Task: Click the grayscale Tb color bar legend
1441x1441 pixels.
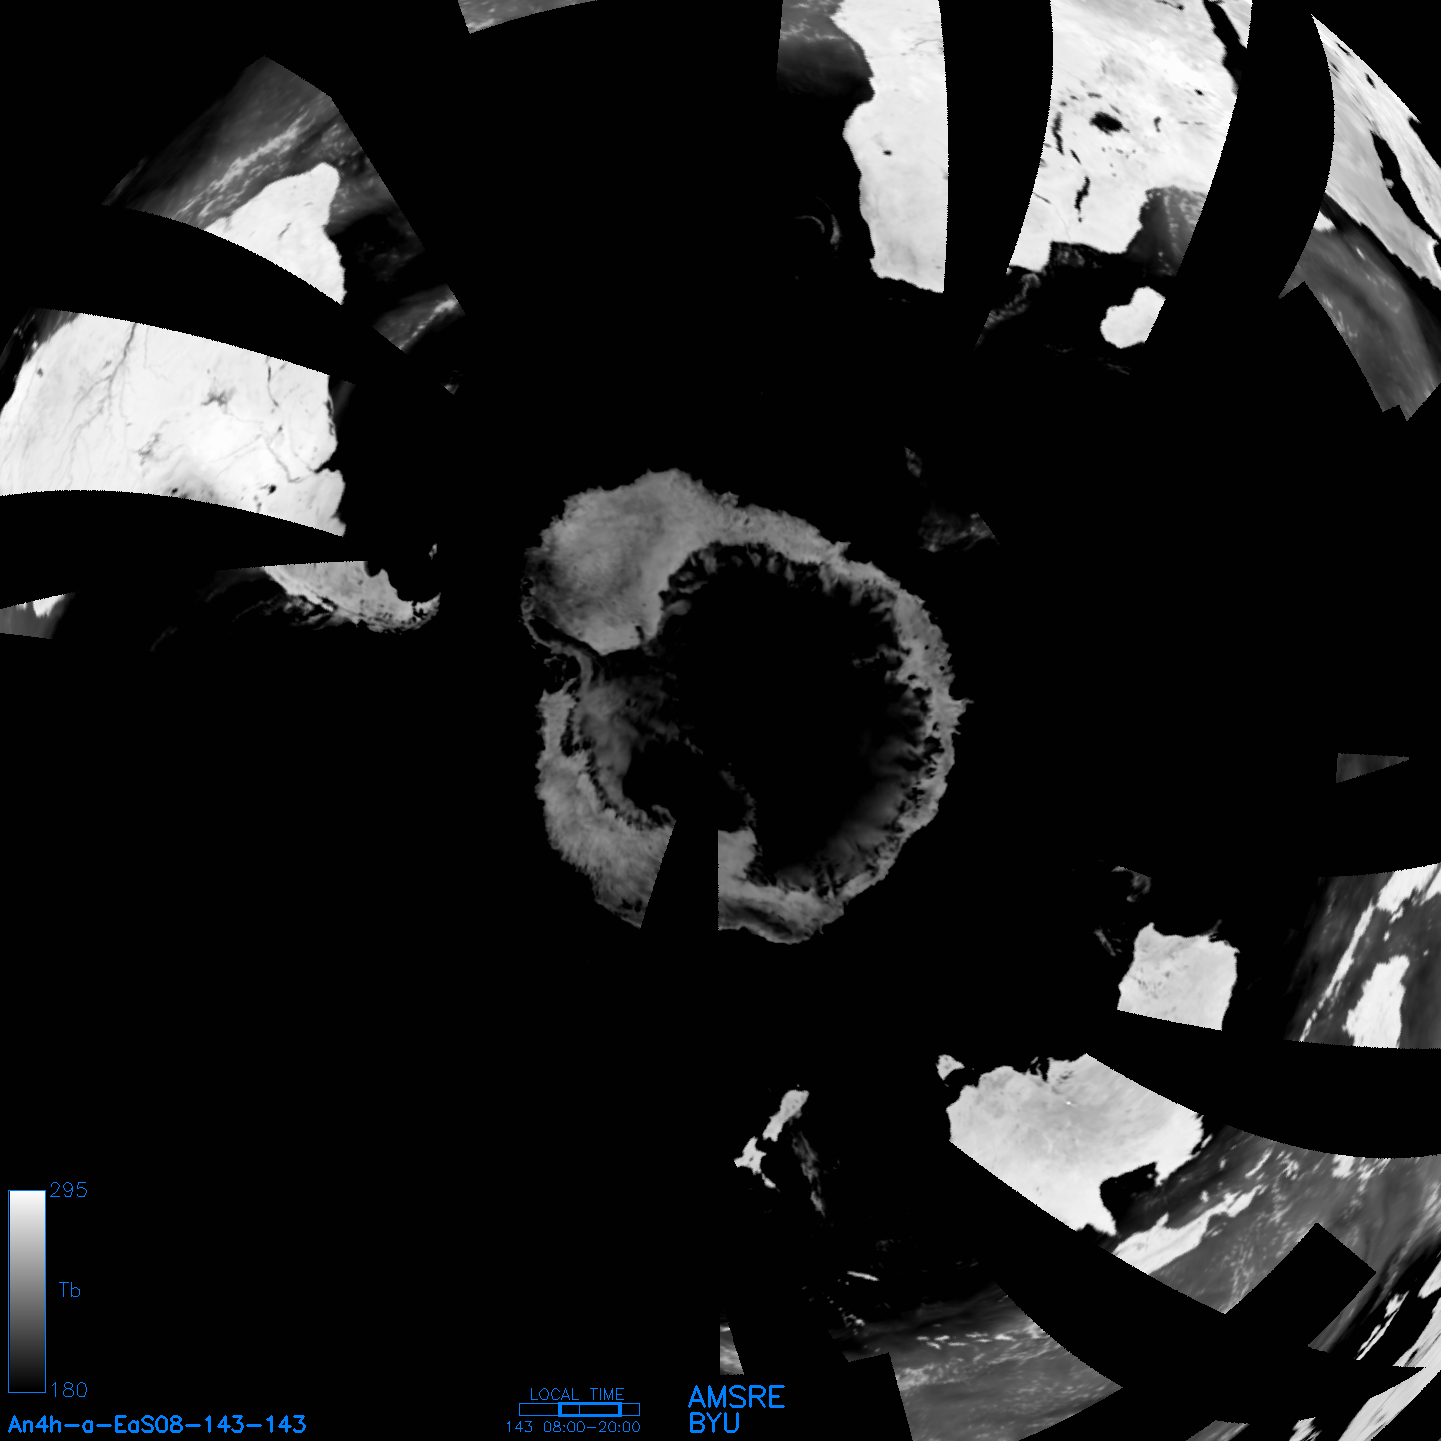Action: tap(27, 1291)
